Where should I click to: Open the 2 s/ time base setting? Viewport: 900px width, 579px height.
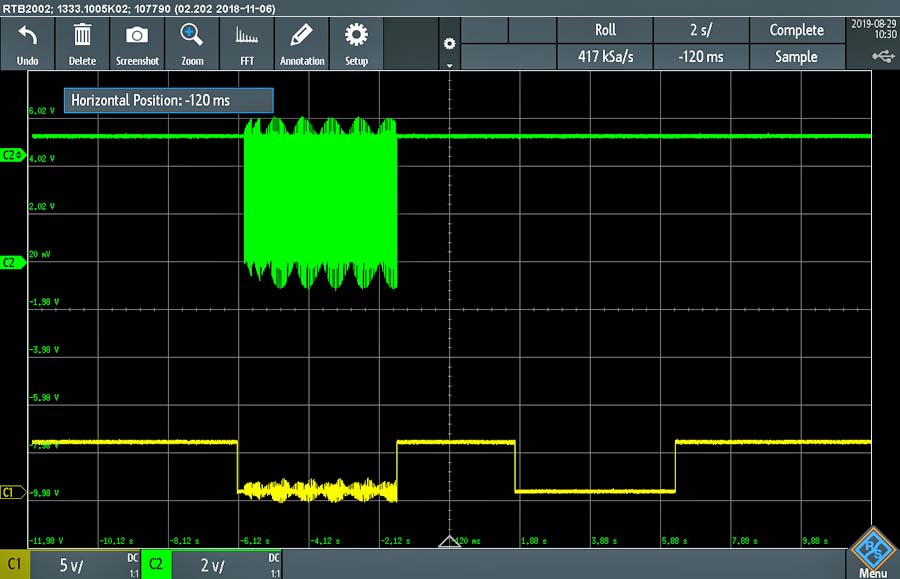coord(701,30)
